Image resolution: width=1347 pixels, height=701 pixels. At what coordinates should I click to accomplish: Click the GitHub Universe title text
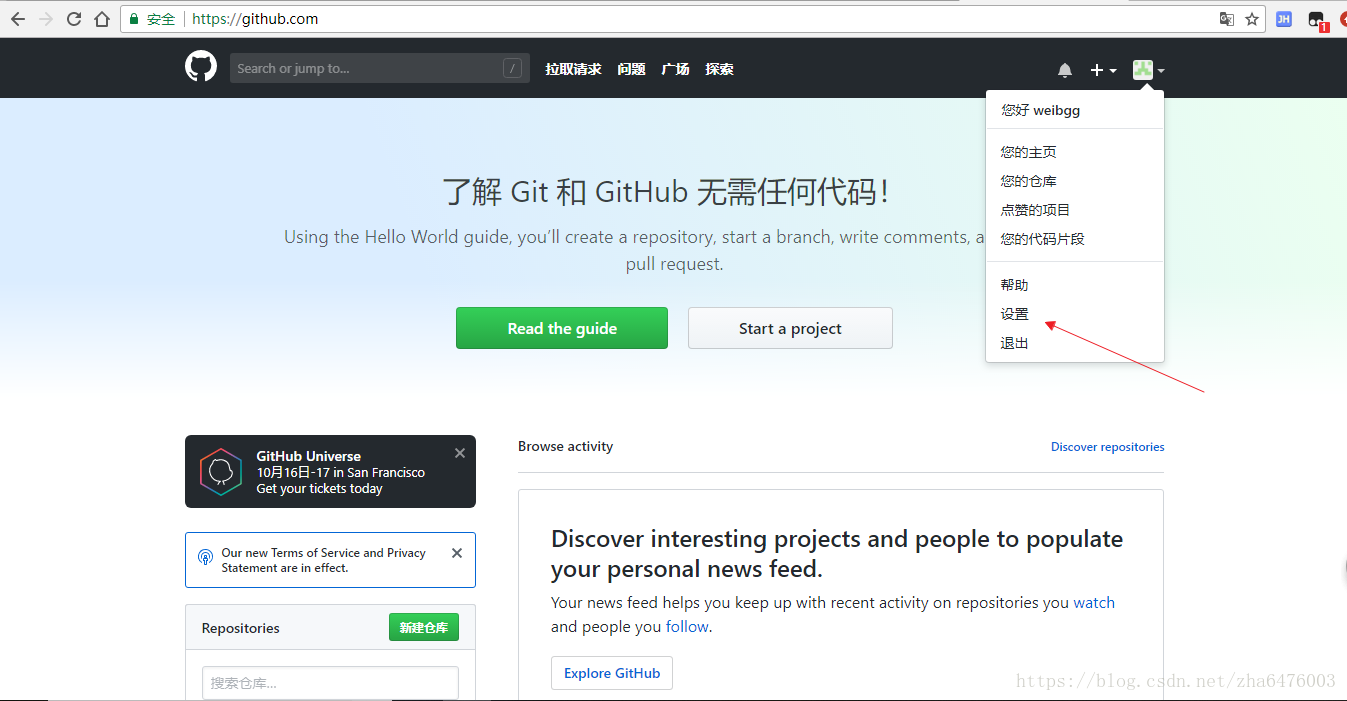pos(309,456)
